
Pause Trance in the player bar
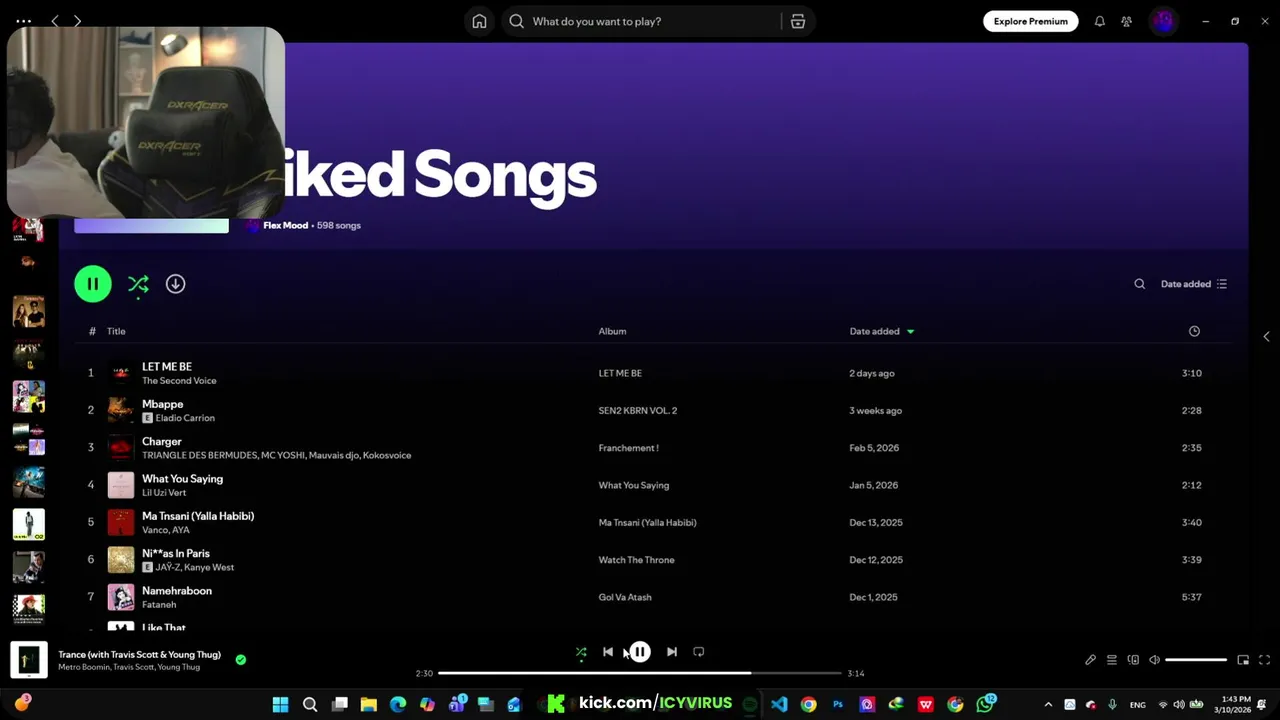click(640, 652)
